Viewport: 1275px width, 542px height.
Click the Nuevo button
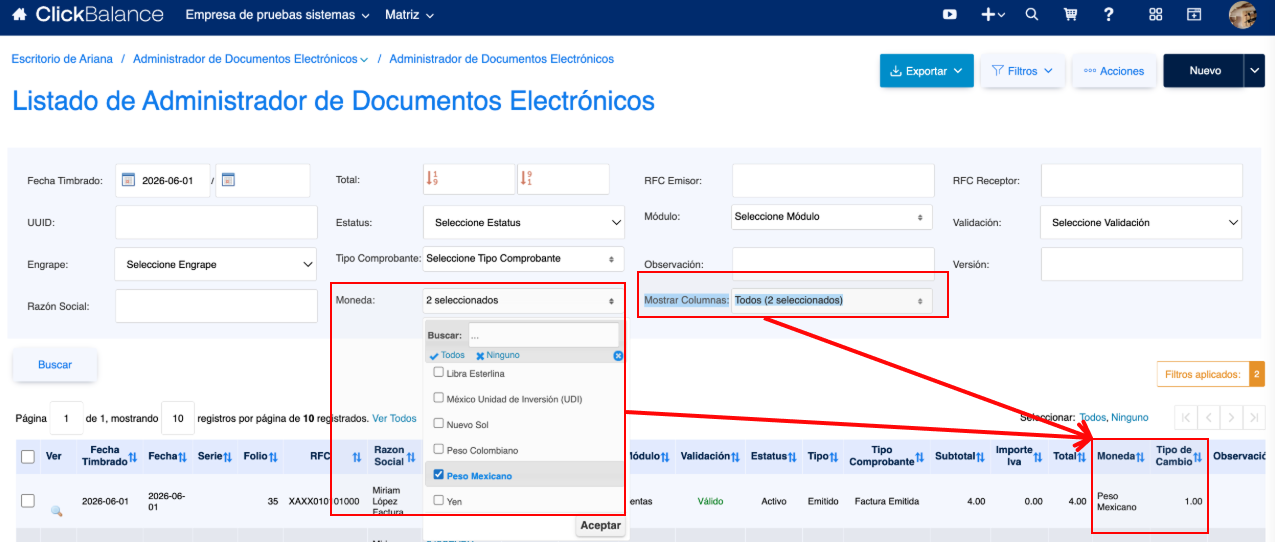tap(1205, 71)
